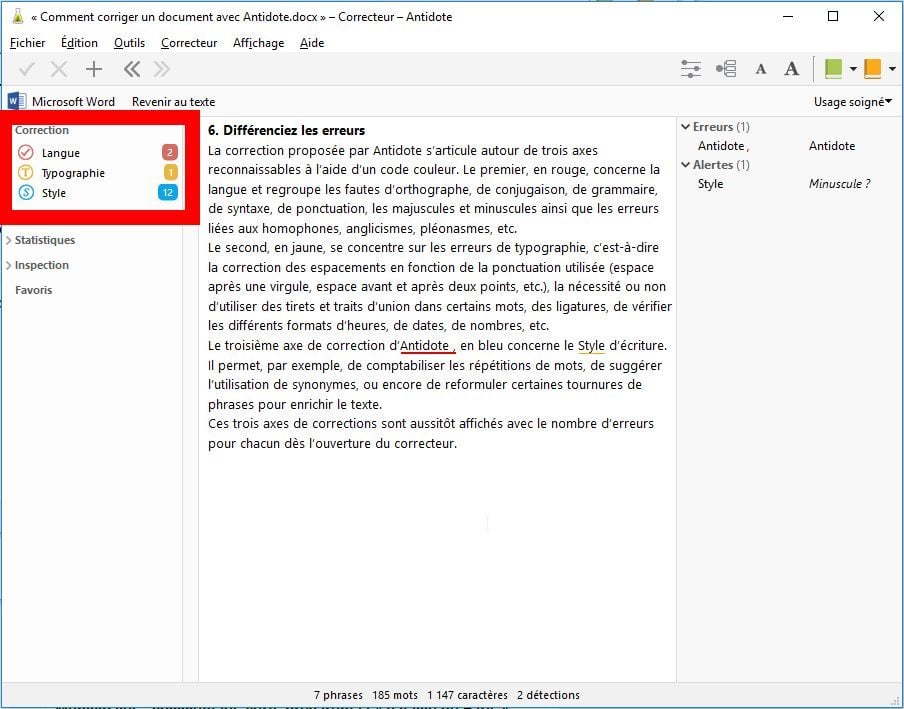
Task: Collapse the Erreurs (1) group
Action: pos(685,127)
